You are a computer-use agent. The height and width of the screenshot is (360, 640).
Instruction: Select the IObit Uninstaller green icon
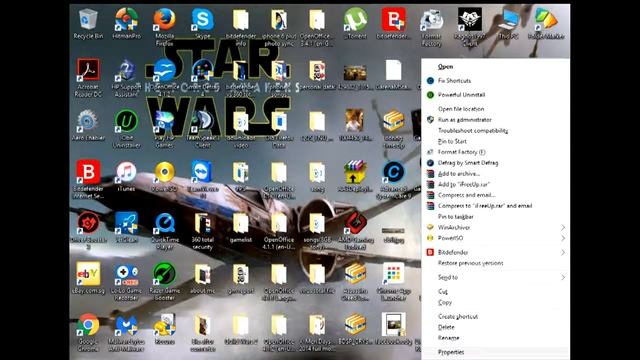(x=126, y=122)
